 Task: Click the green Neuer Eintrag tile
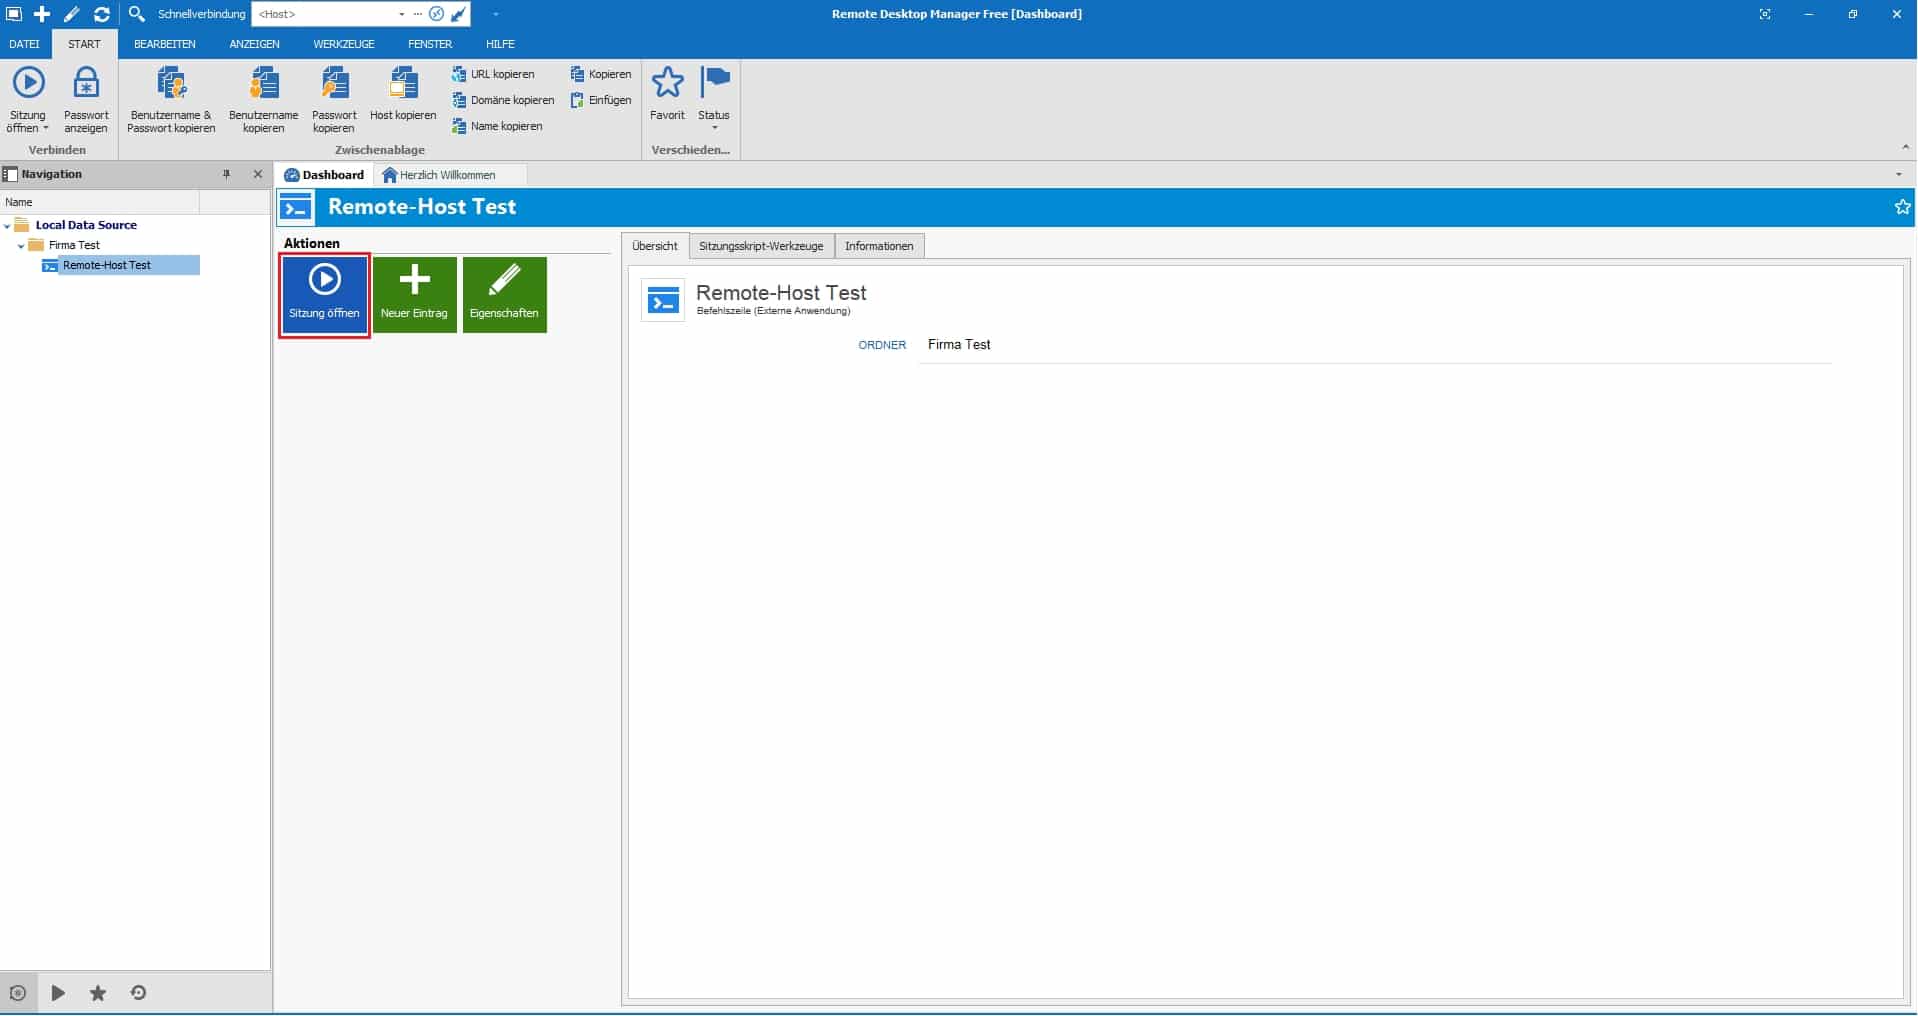[x=414, y=294]
